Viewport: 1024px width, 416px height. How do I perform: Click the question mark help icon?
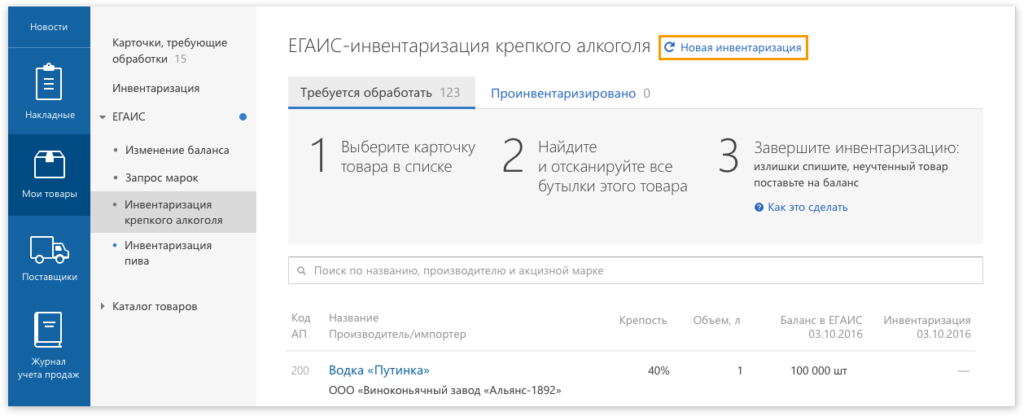pyautogui.click(x=759, y=207)
